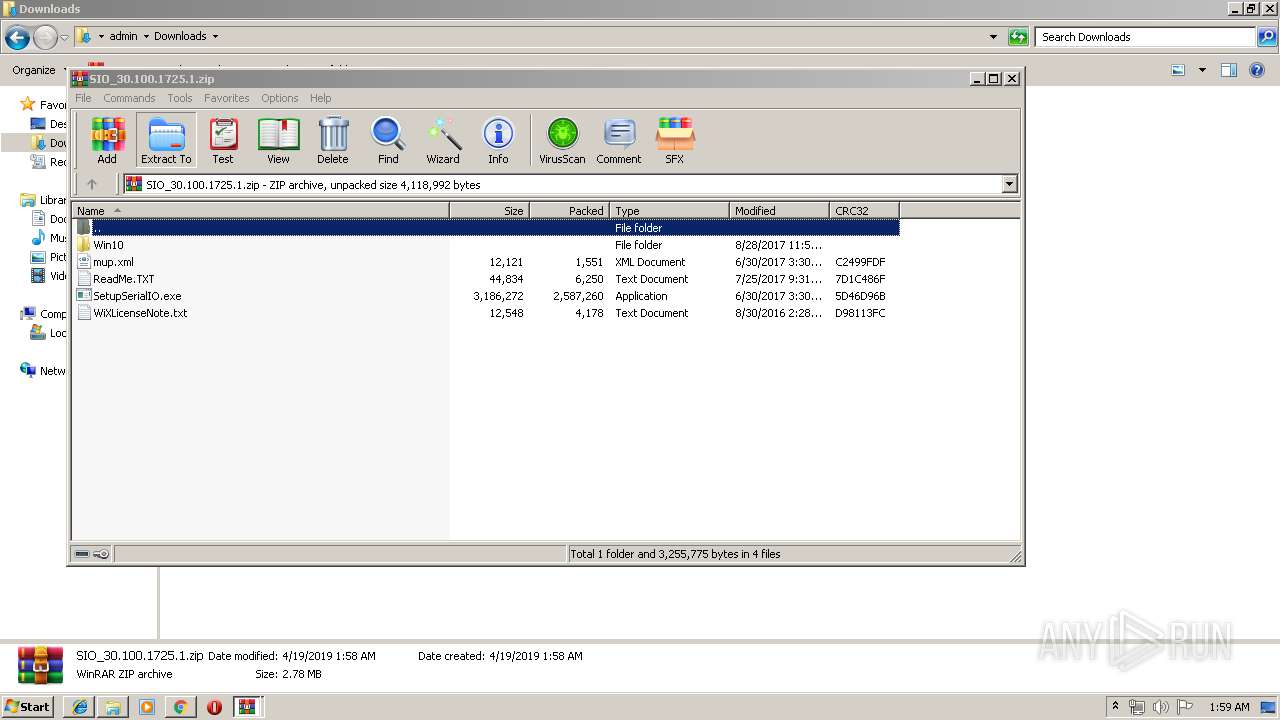Open the Commands menu
The width and height of the screenshot is (1280, 720).
tap(129, 98)
